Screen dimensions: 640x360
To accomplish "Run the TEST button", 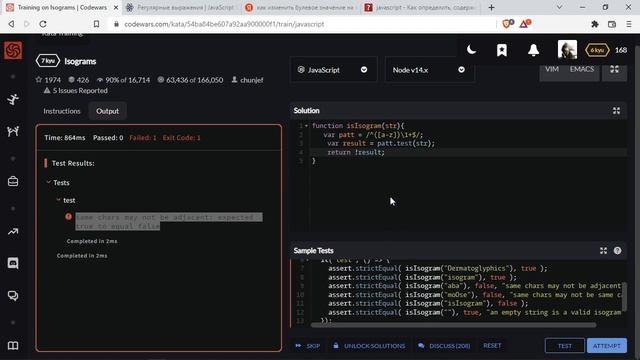I will click(x=564, y=346).
